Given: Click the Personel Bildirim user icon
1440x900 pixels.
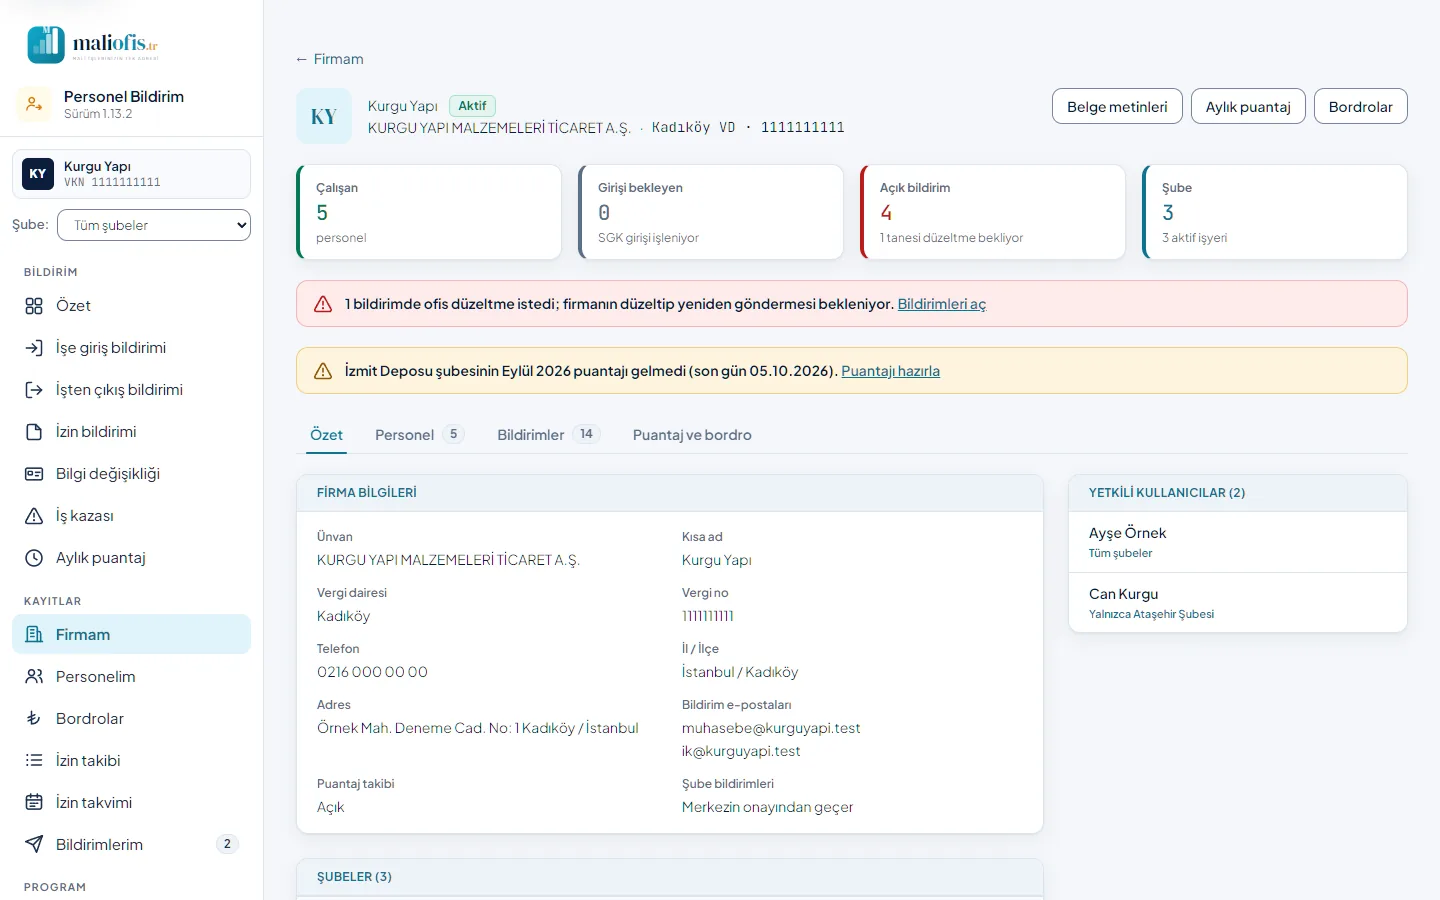Looking at the screenshot, I should [34, 104].
